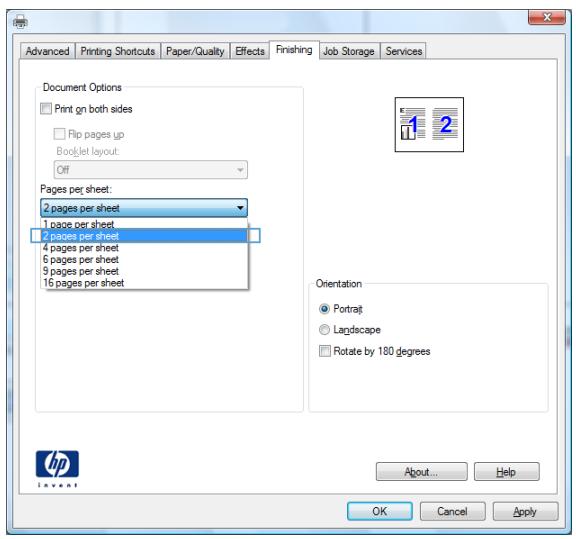
Task: Click the printer icon in the title bar
Action: coord(20,22)
